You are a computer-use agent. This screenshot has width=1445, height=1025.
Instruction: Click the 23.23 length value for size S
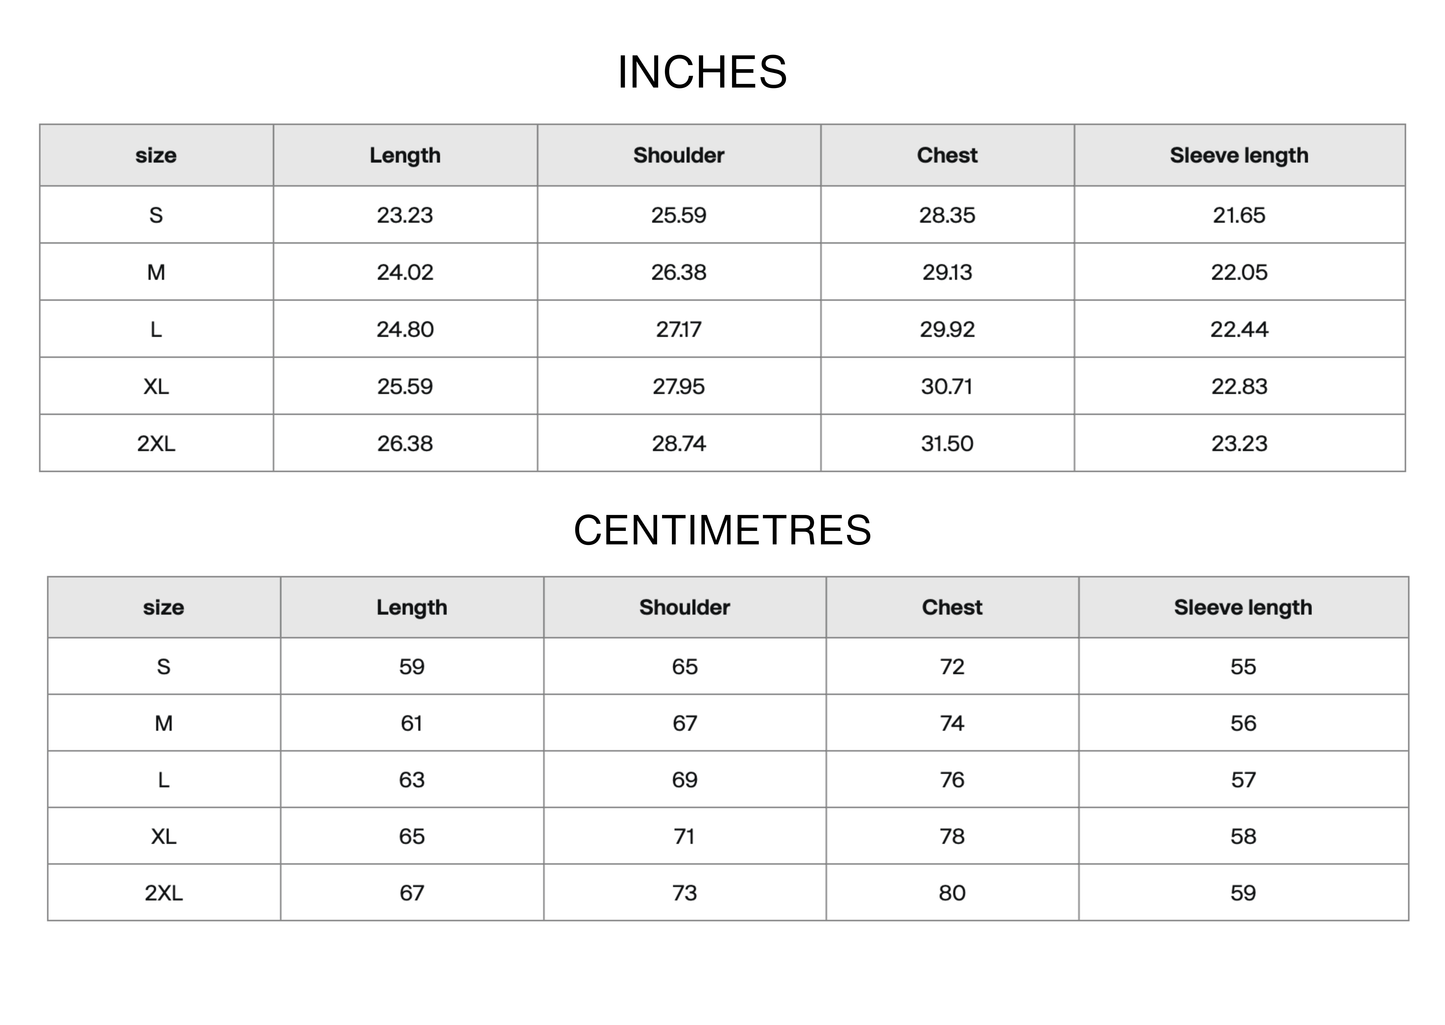click(x=405, y=215)
